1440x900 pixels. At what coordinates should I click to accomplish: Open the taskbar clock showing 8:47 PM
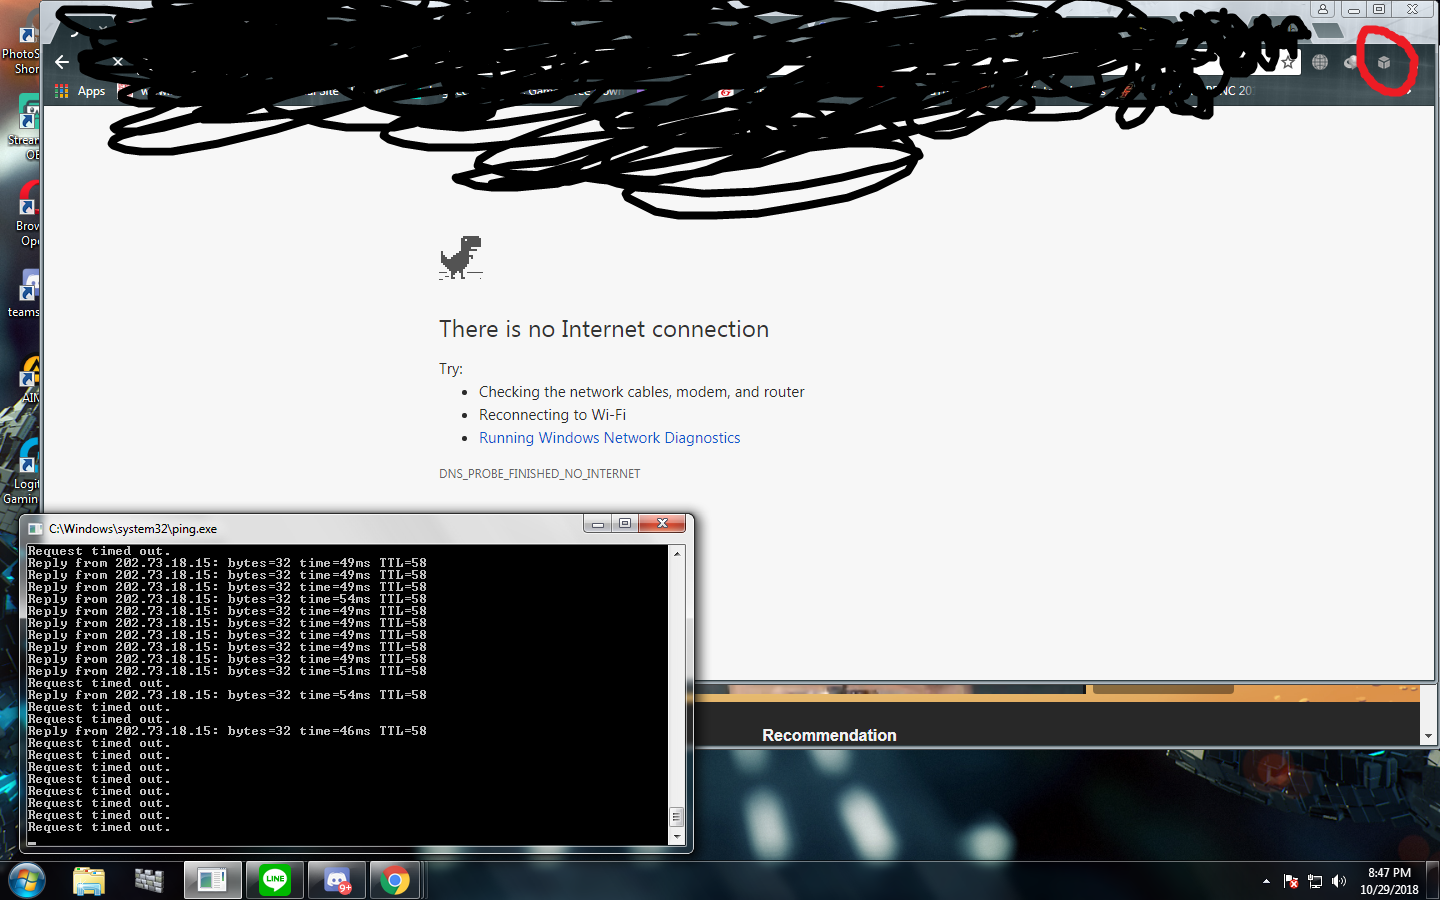tap(1389, 881)
